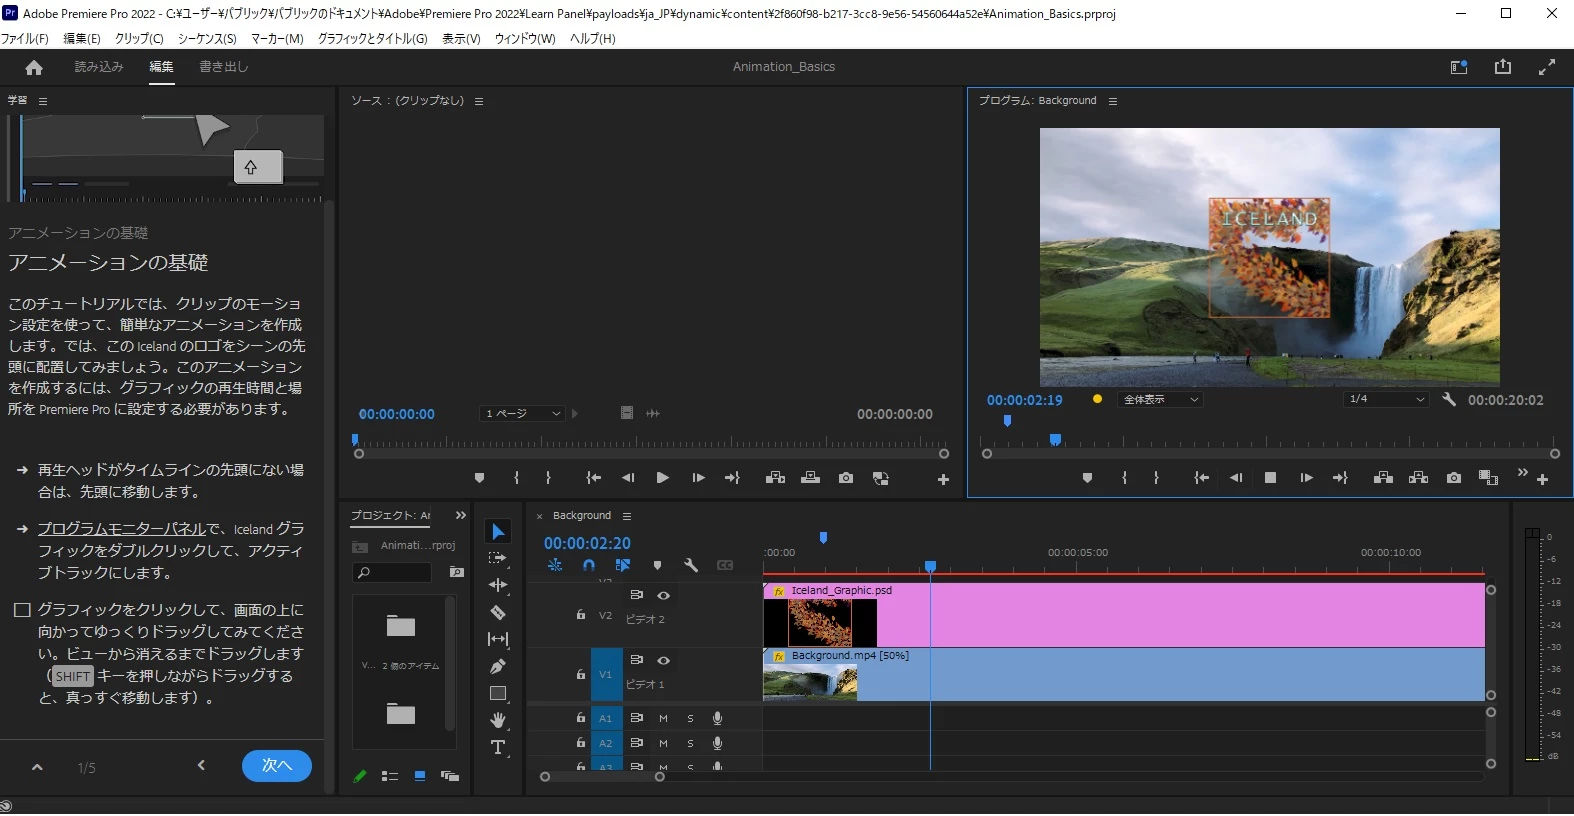Open Program panel hamburger menu
Screen dimensions: 1574x816
pos(1113,101)
